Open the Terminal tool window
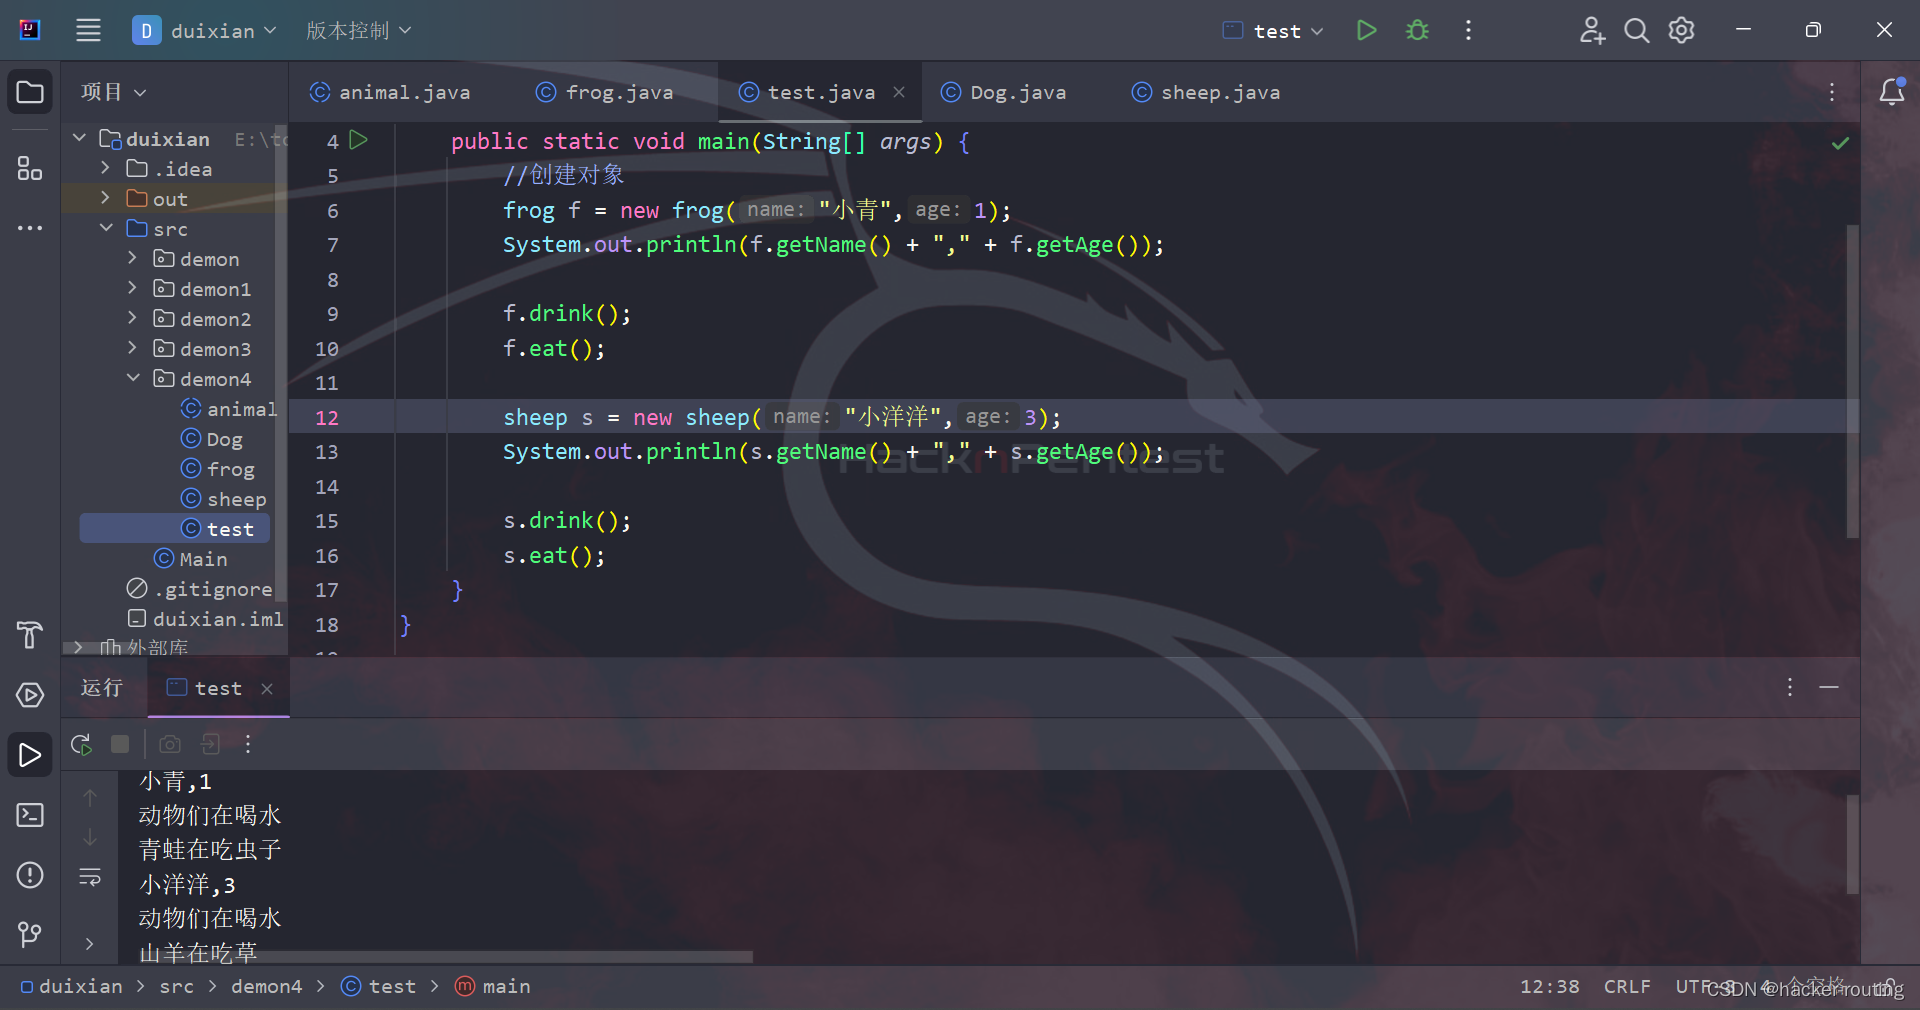 (x=30, y=815)
